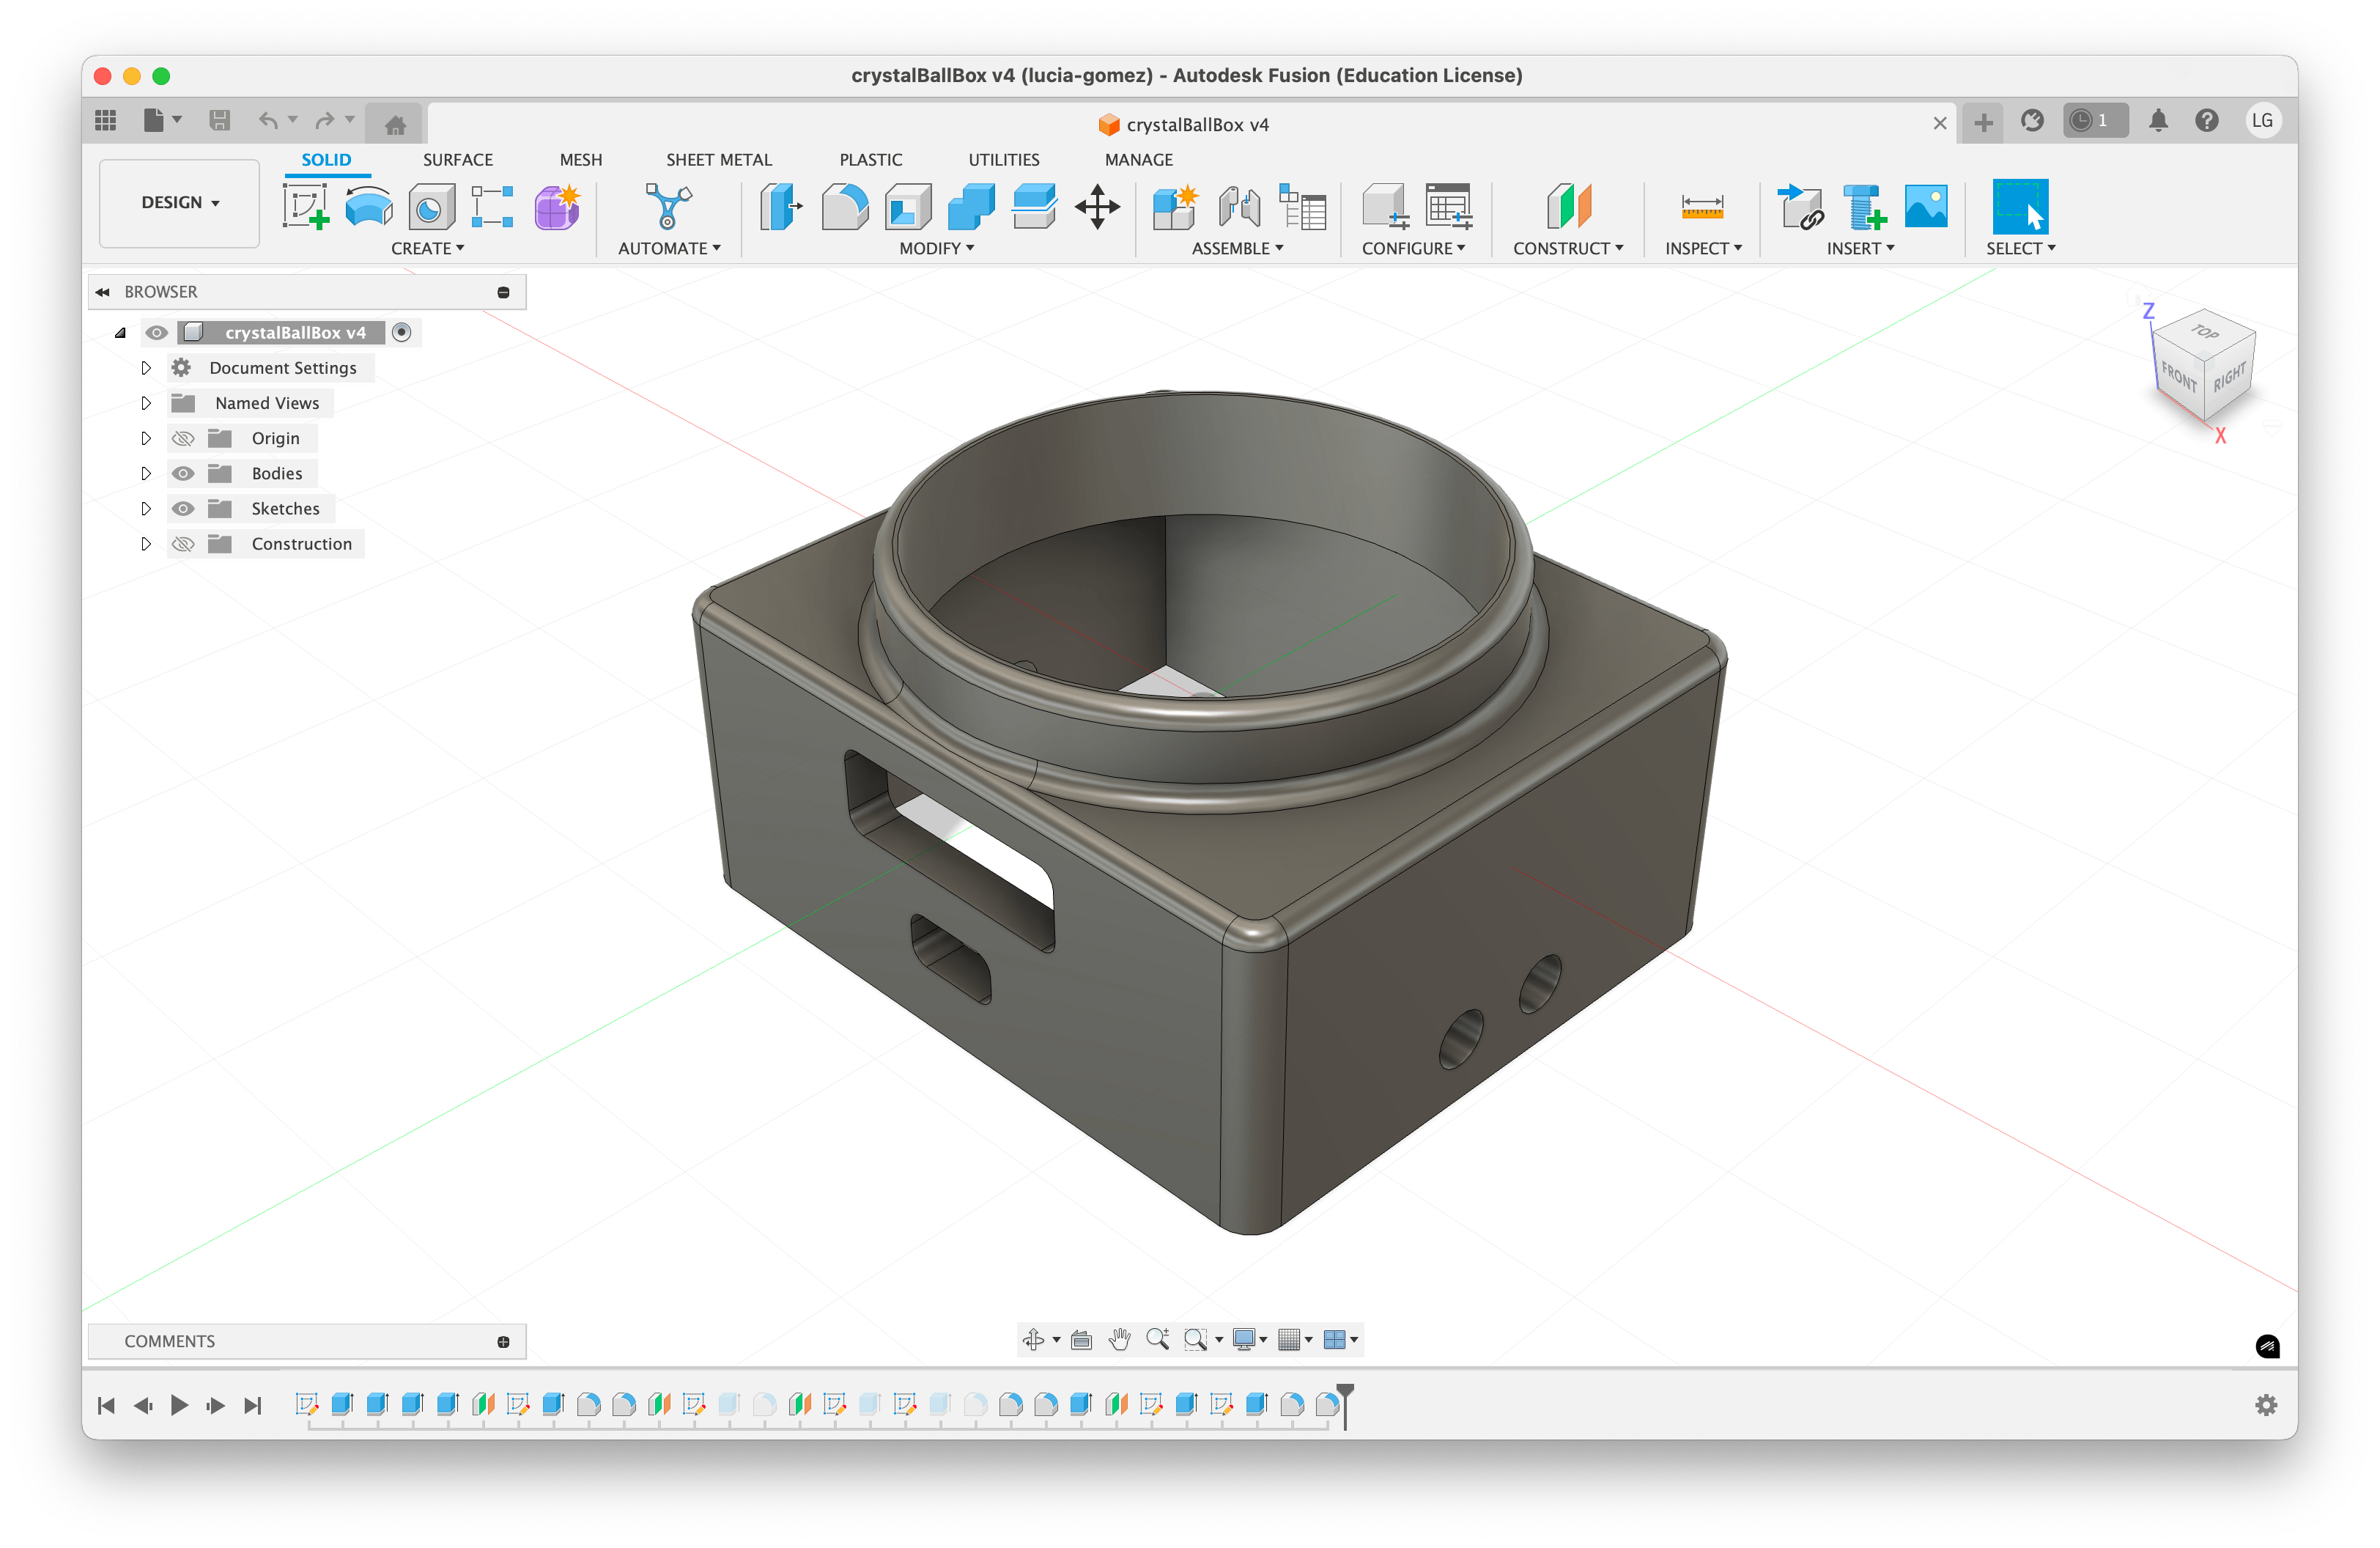Open the Notifications bell
Viewport: 2380px width, 1548px height.
pos(2158,121)
